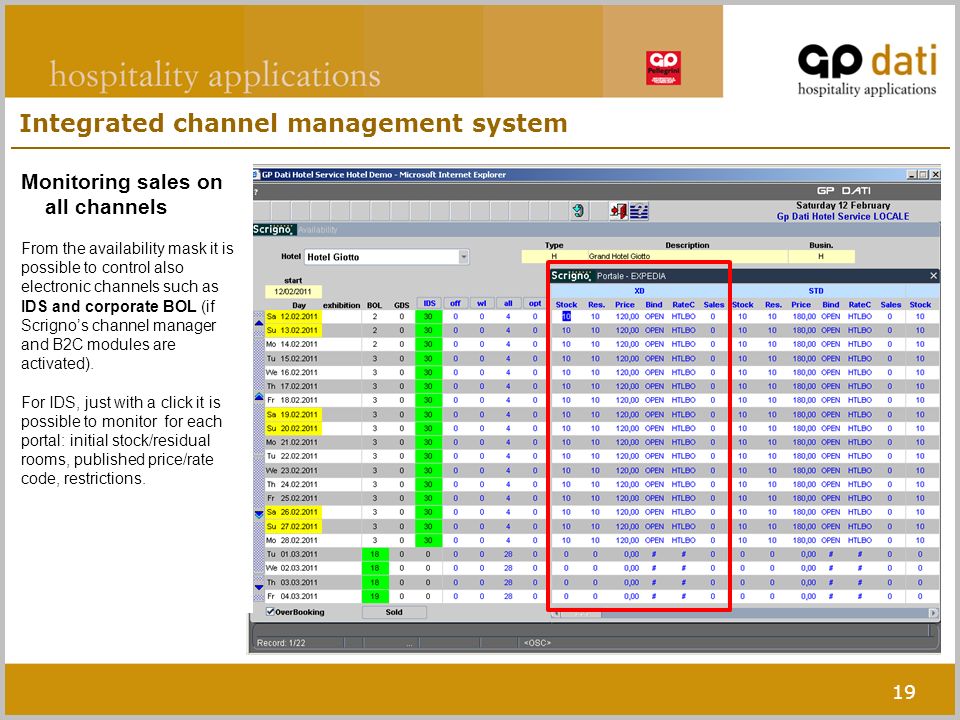Click the all value 28 for We 02.03.2011
Image resolution: width=960 pixels, height=720 pixels.
pos(508,568)
